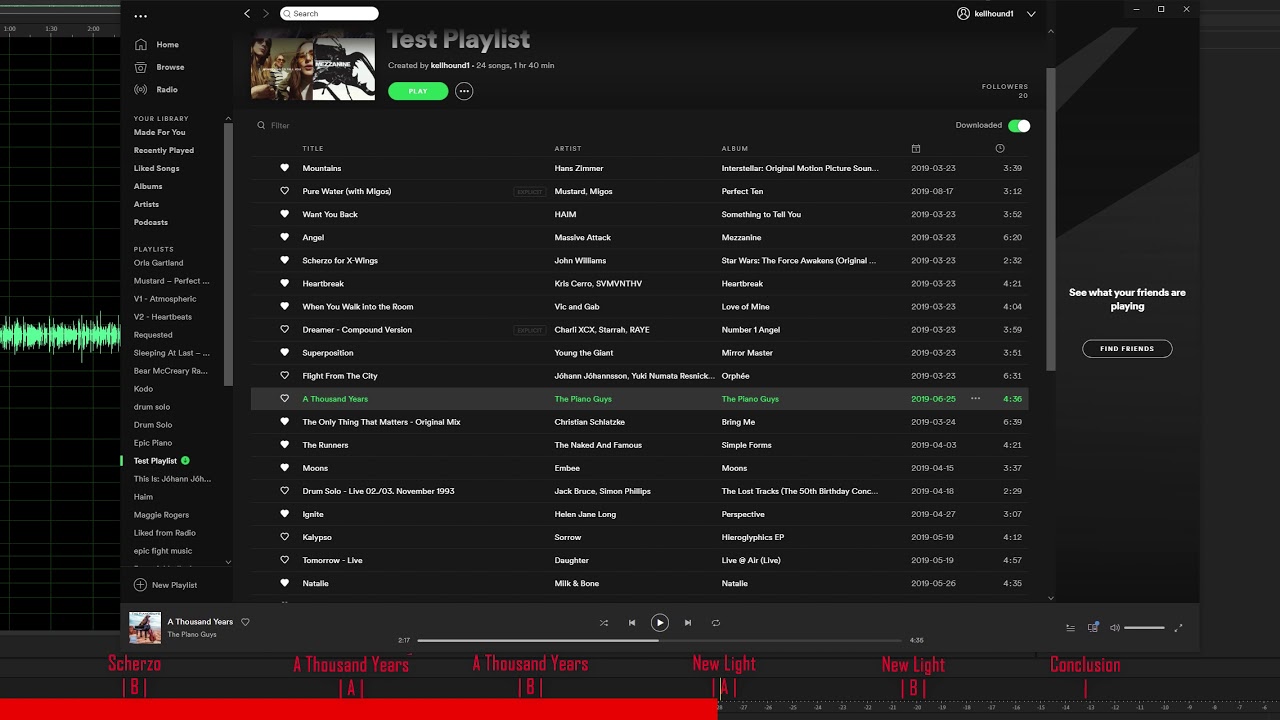This screenshot has height=720, width=1280.
Task: Skip to previous track
Action: (x=632, y=623)
